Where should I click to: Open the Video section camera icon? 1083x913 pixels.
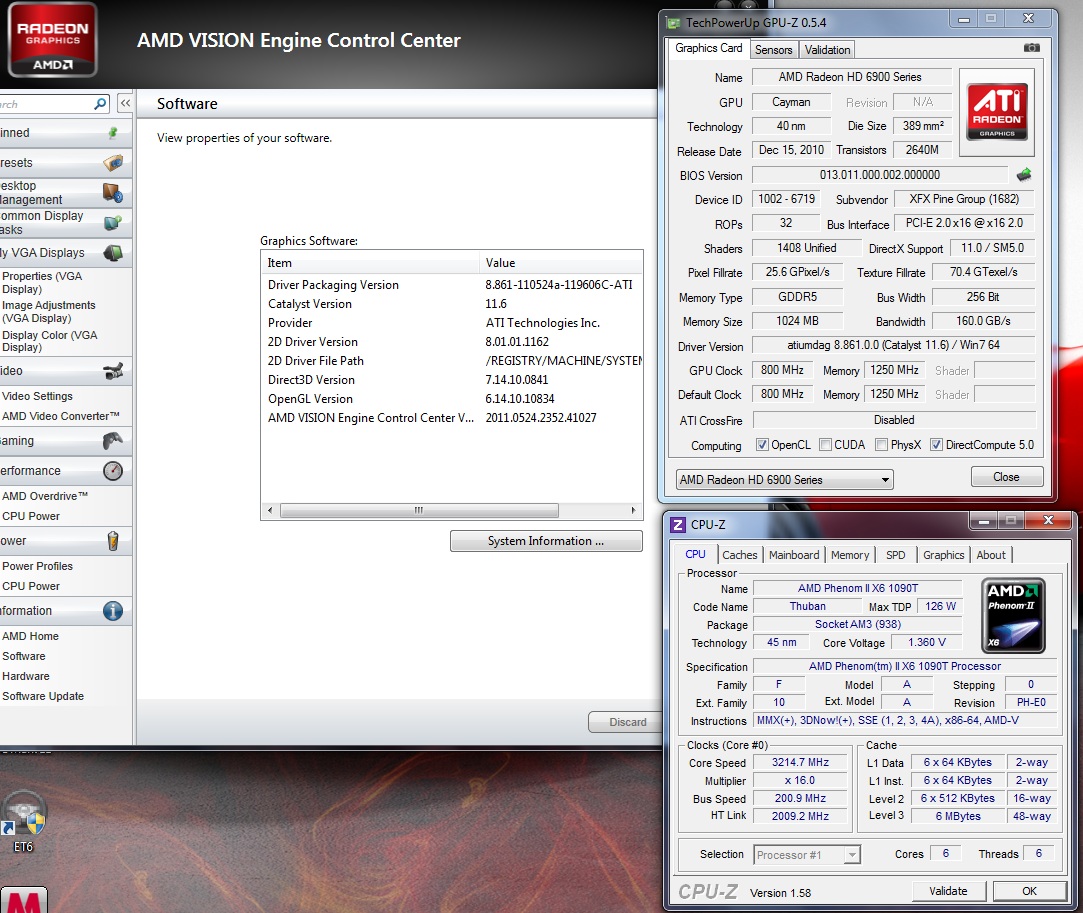[113, 371]
